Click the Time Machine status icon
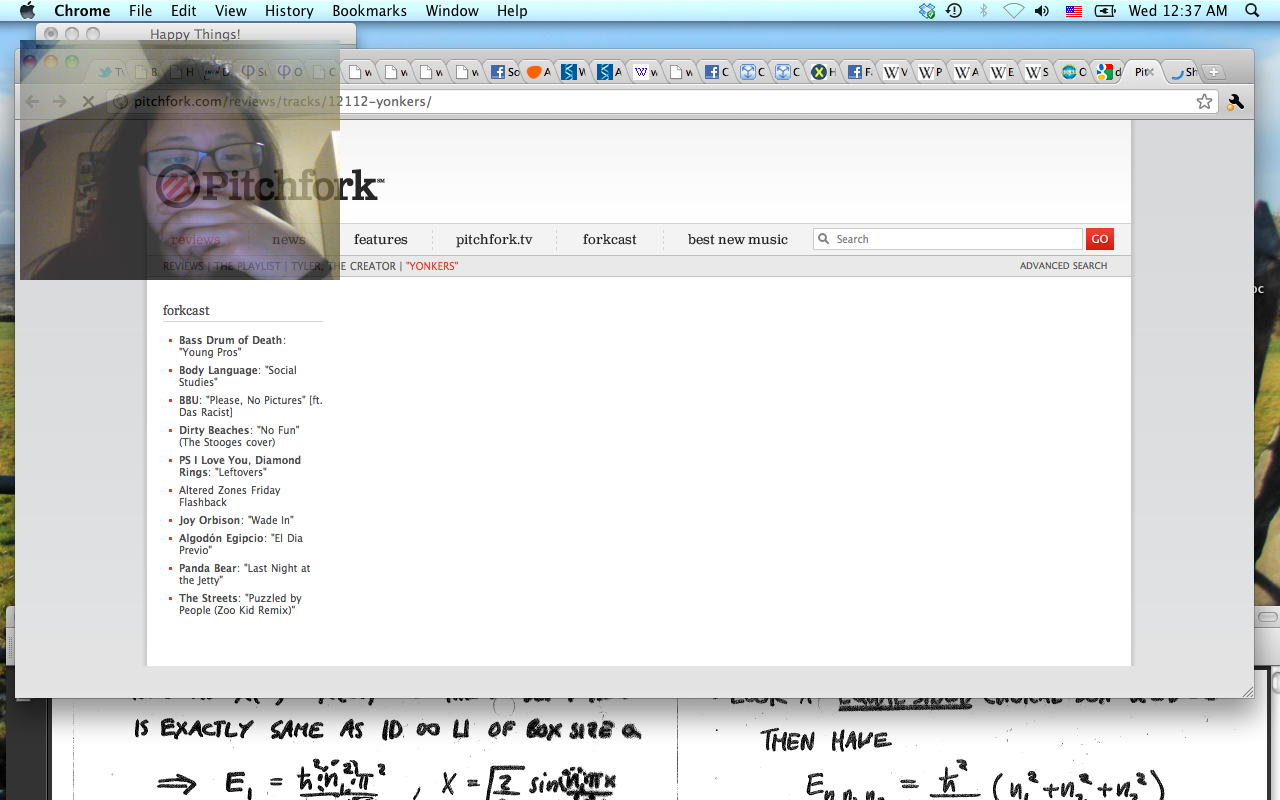This screenshot has width=1280, height=800. [954, 11]
